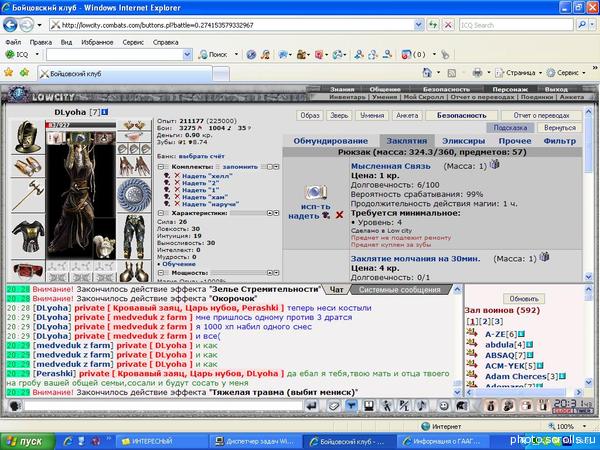Open the Сервис toolbar dropdown
This screenshot has width=600, height=450.
(x=584, y=73)
